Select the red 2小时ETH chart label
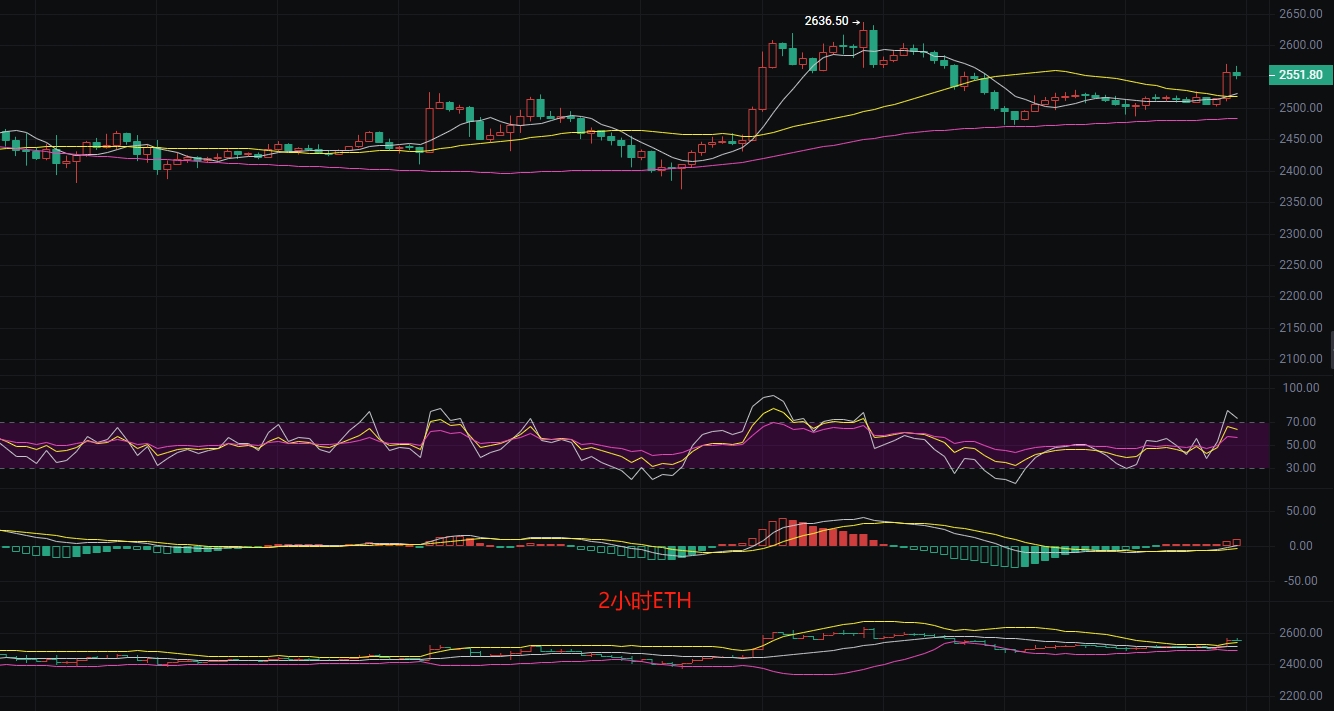This screenshot has width=1334, height=711. (x=645, y=601)
